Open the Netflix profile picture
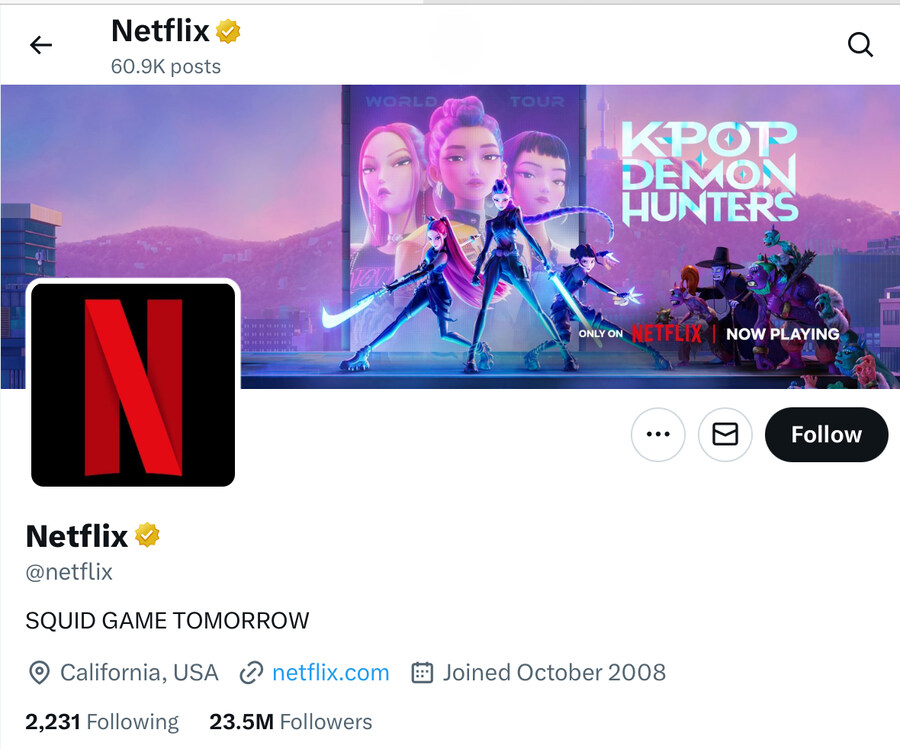 click(133, 385)
